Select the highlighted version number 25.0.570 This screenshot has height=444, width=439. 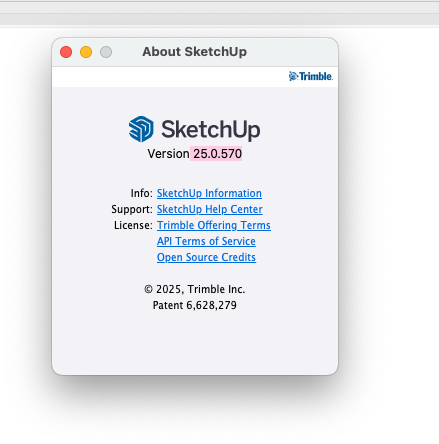point(217,154)
